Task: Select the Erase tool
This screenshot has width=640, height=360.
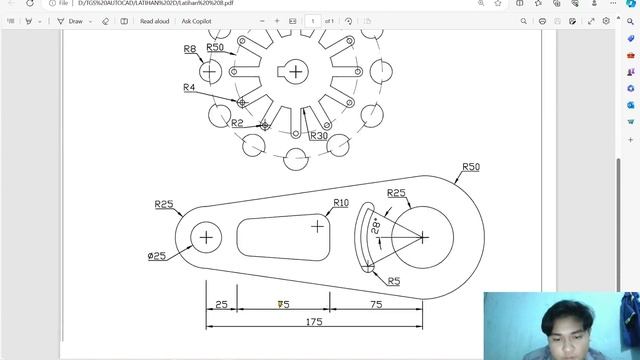Action: click(105, 21)
